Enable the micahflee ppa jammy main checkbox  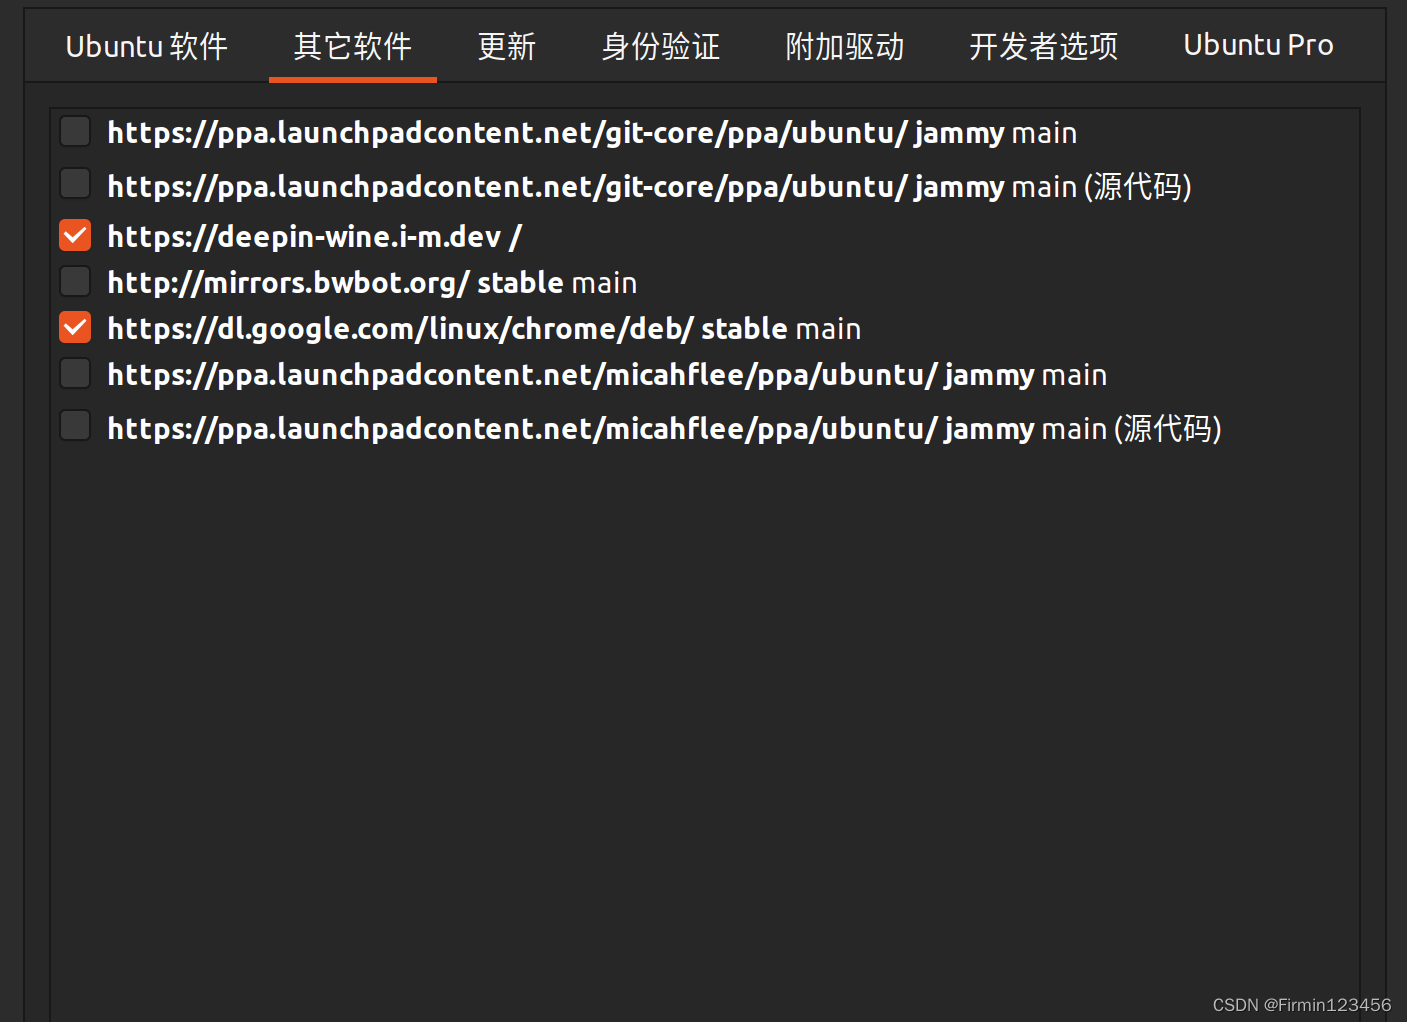point(75,373)
